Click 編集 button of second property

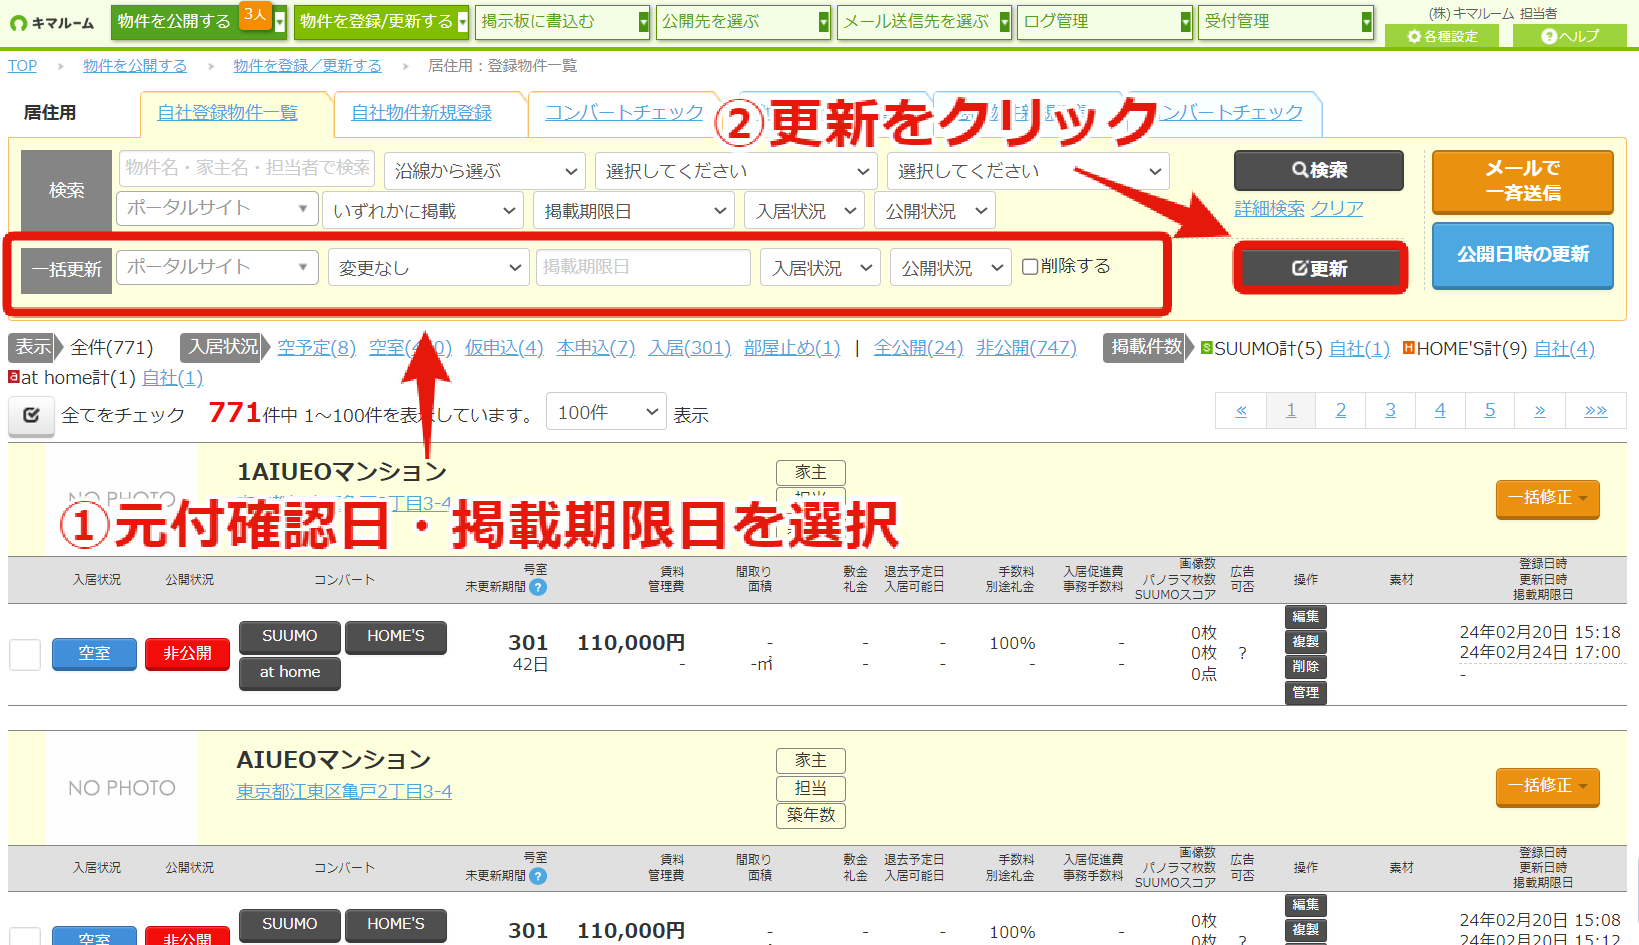point(1305,905)
